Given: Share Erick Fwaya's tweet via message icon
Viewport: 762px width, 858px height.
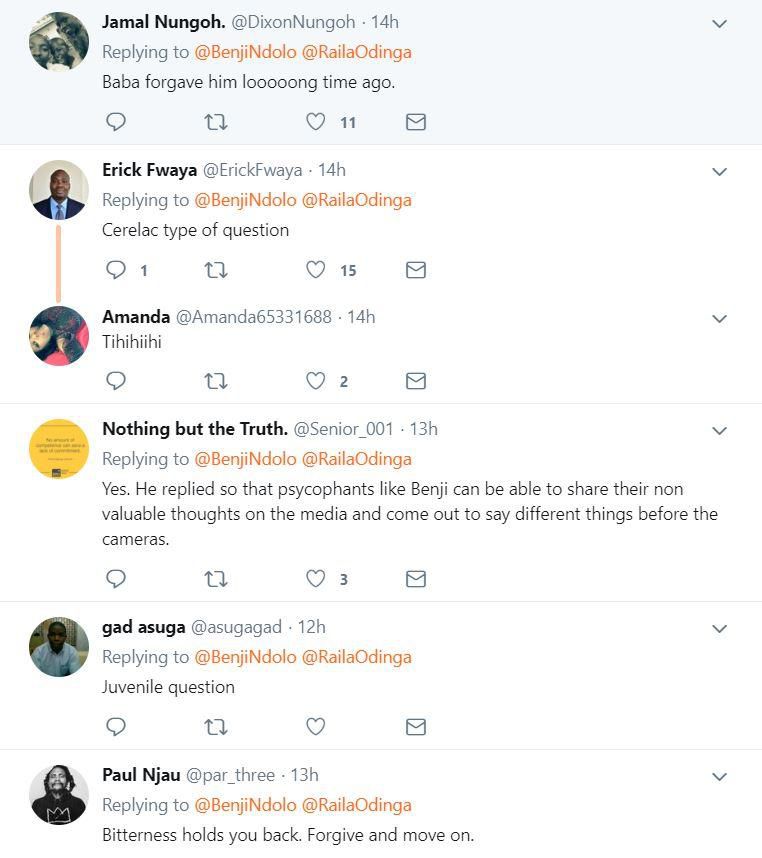Looking at the screenshot, I should (415, 268).
